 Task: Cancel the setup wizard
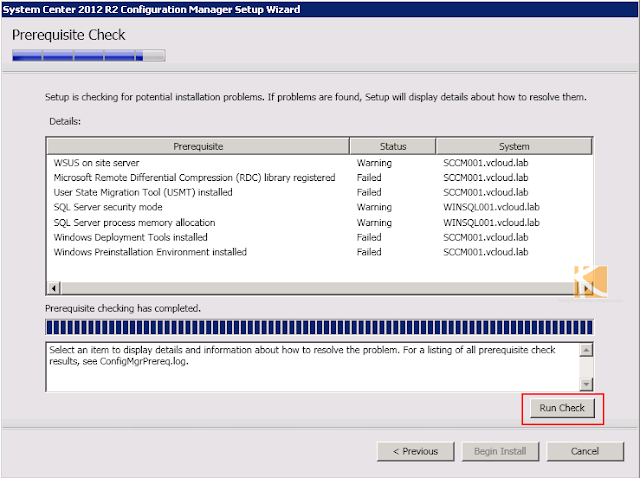[x=585, y=451]
